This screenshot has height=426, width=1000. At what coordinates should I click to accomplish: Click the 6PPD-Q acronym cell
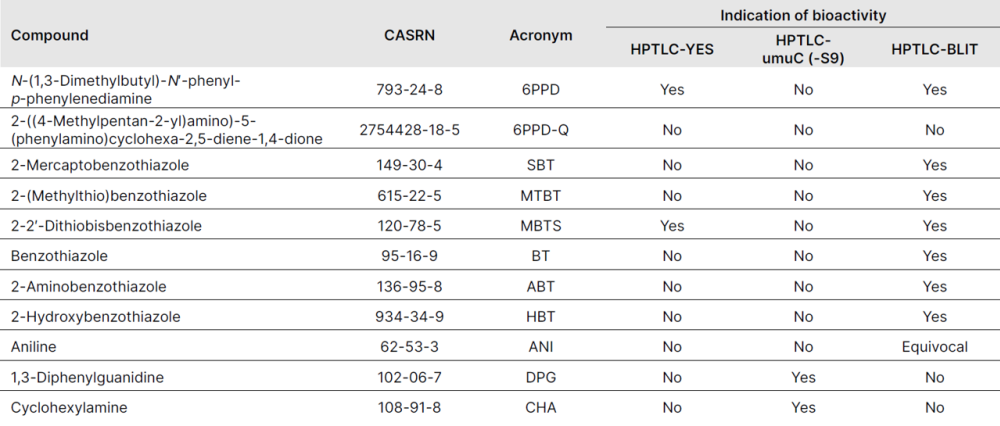point(541,129)
